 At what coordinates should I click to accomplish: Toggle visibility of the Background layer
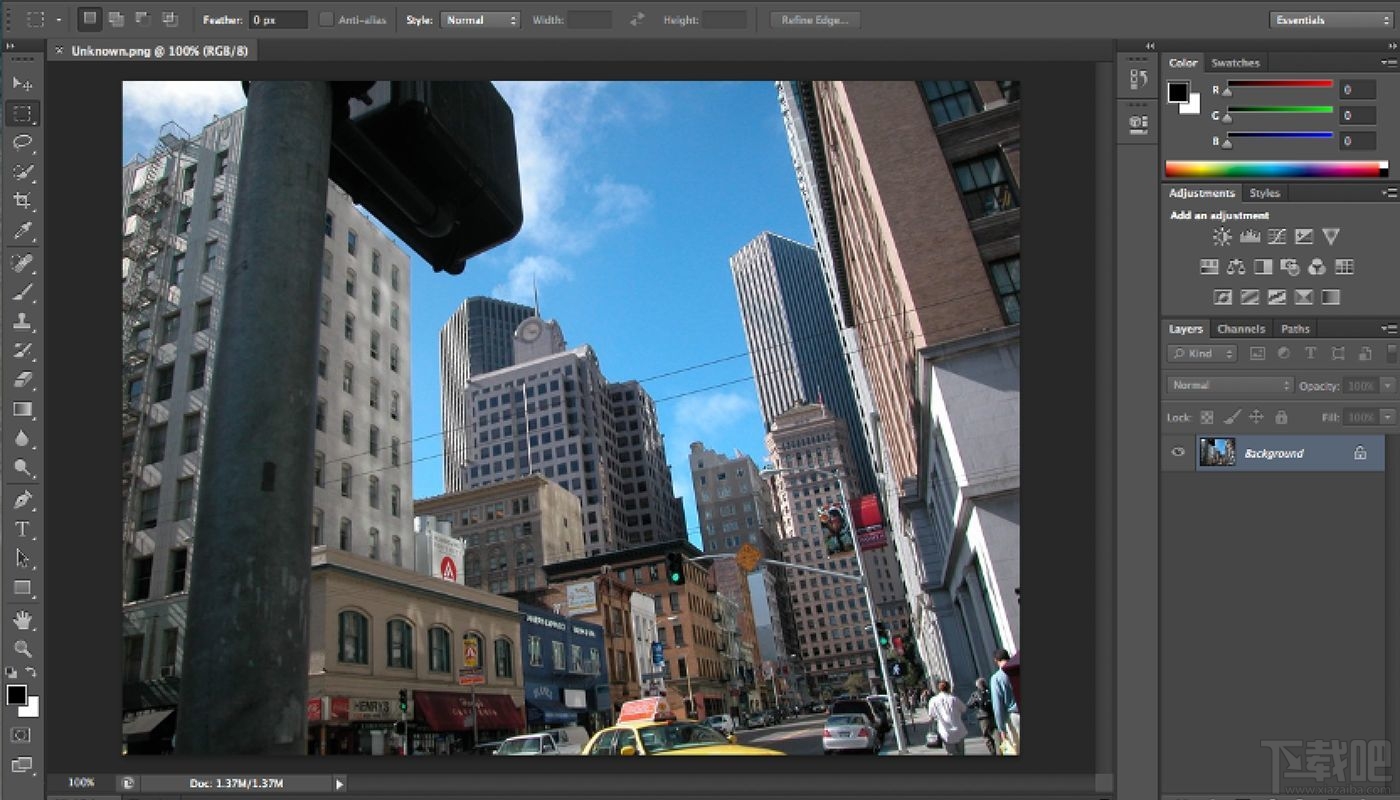(1177, 453)
